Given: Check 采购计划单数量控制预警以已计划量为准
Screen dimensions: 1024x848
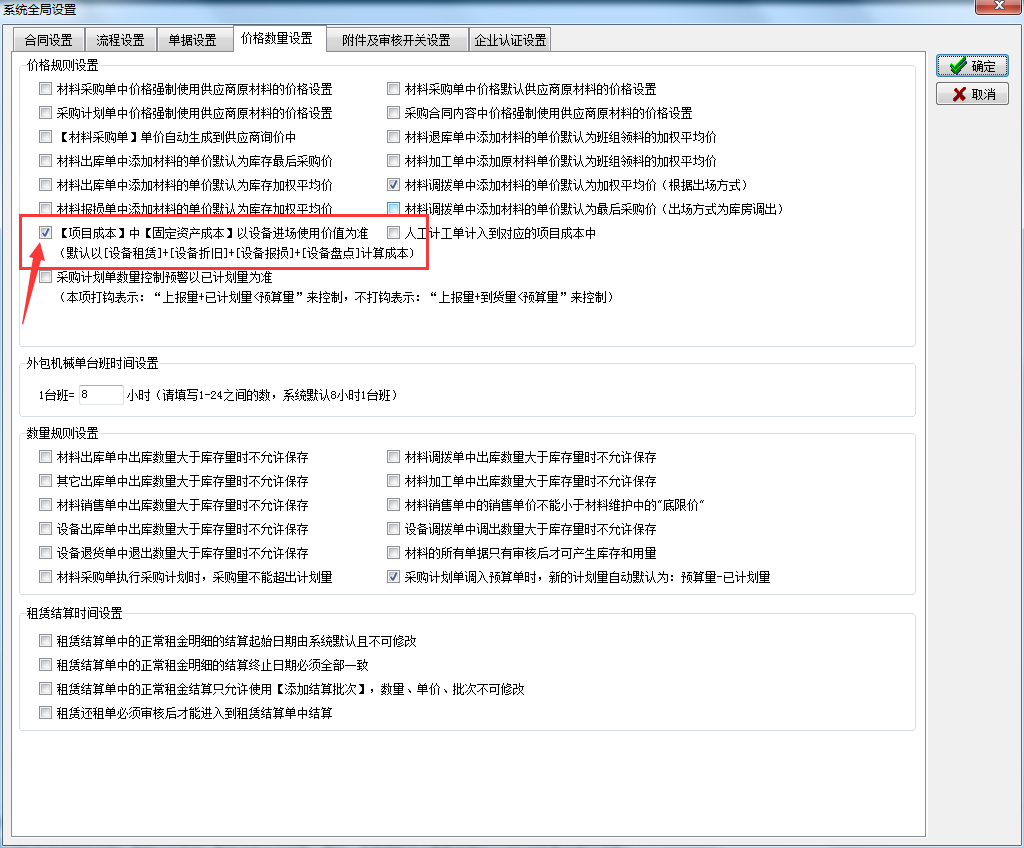Looking at the screenshot, I should (x=45, y=278).
